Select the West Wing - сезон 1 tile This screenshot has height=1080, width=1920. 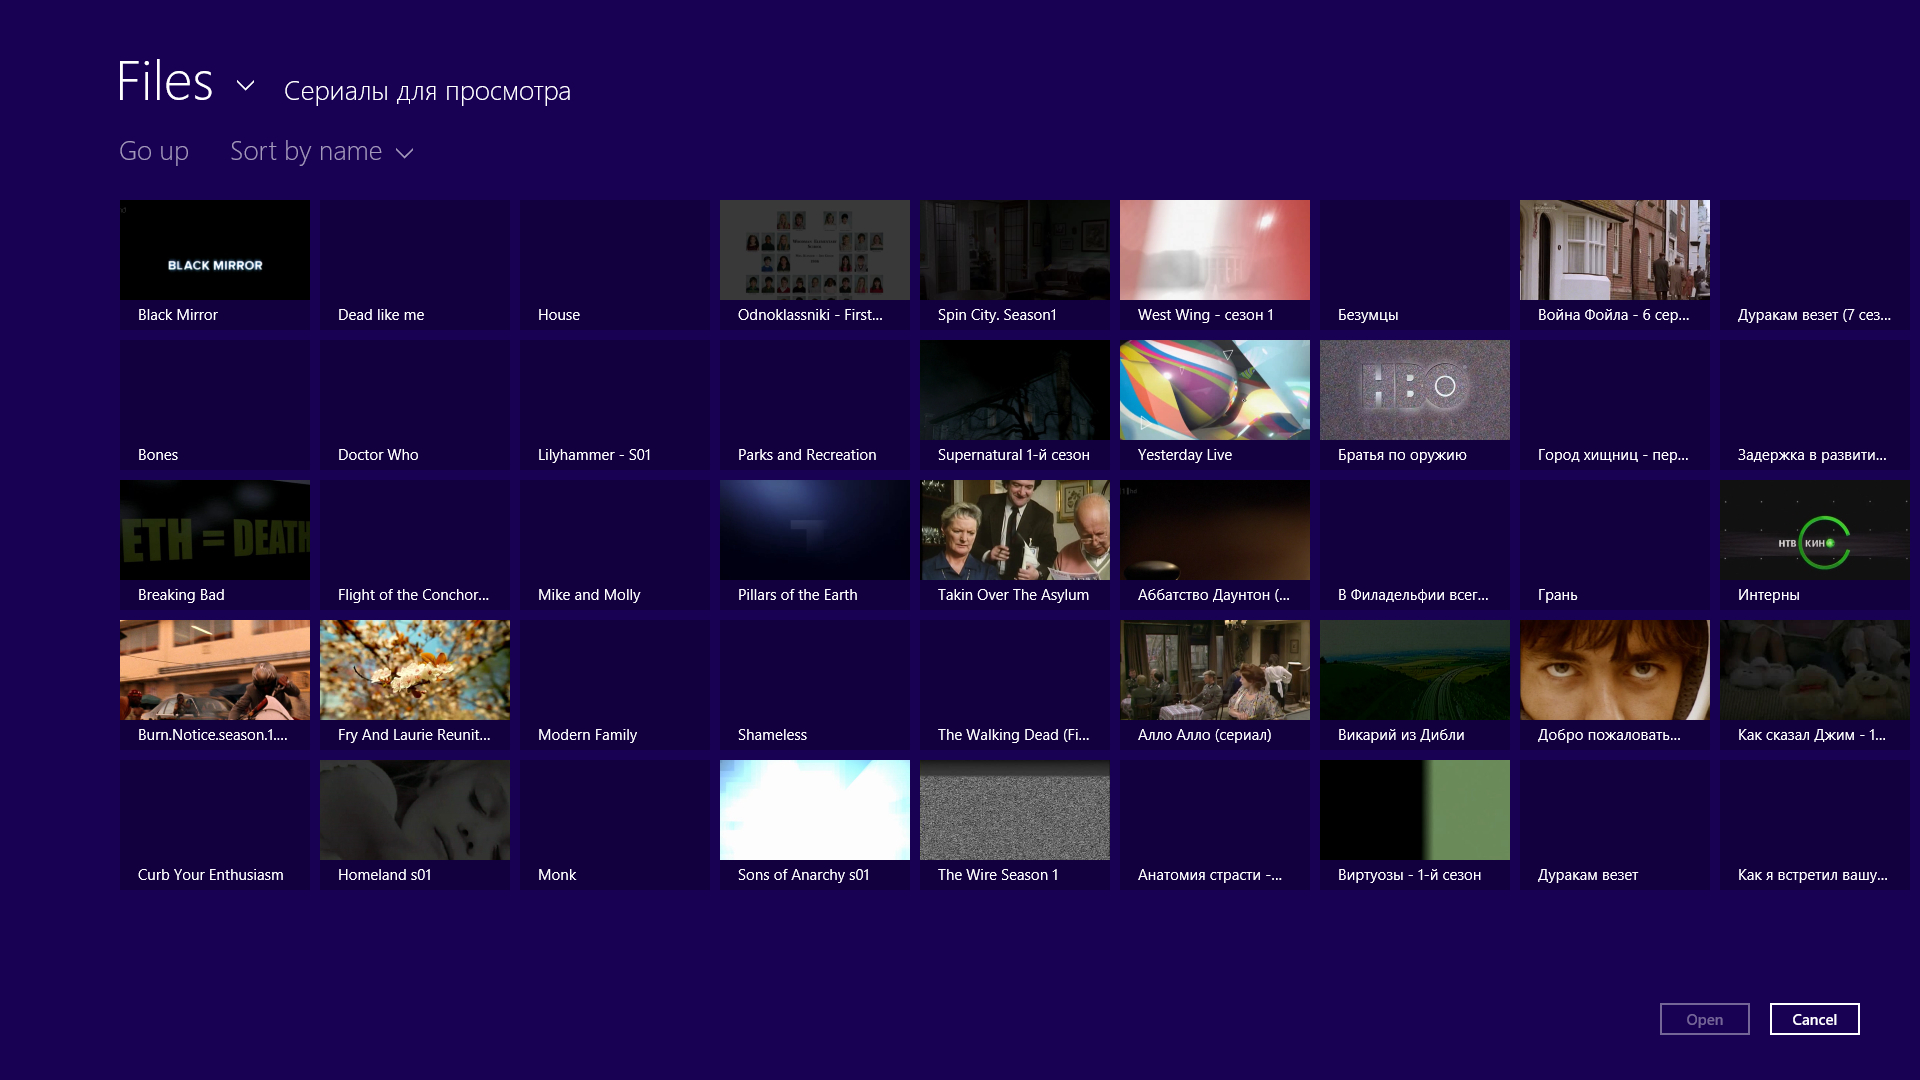tap(1214, 264)
